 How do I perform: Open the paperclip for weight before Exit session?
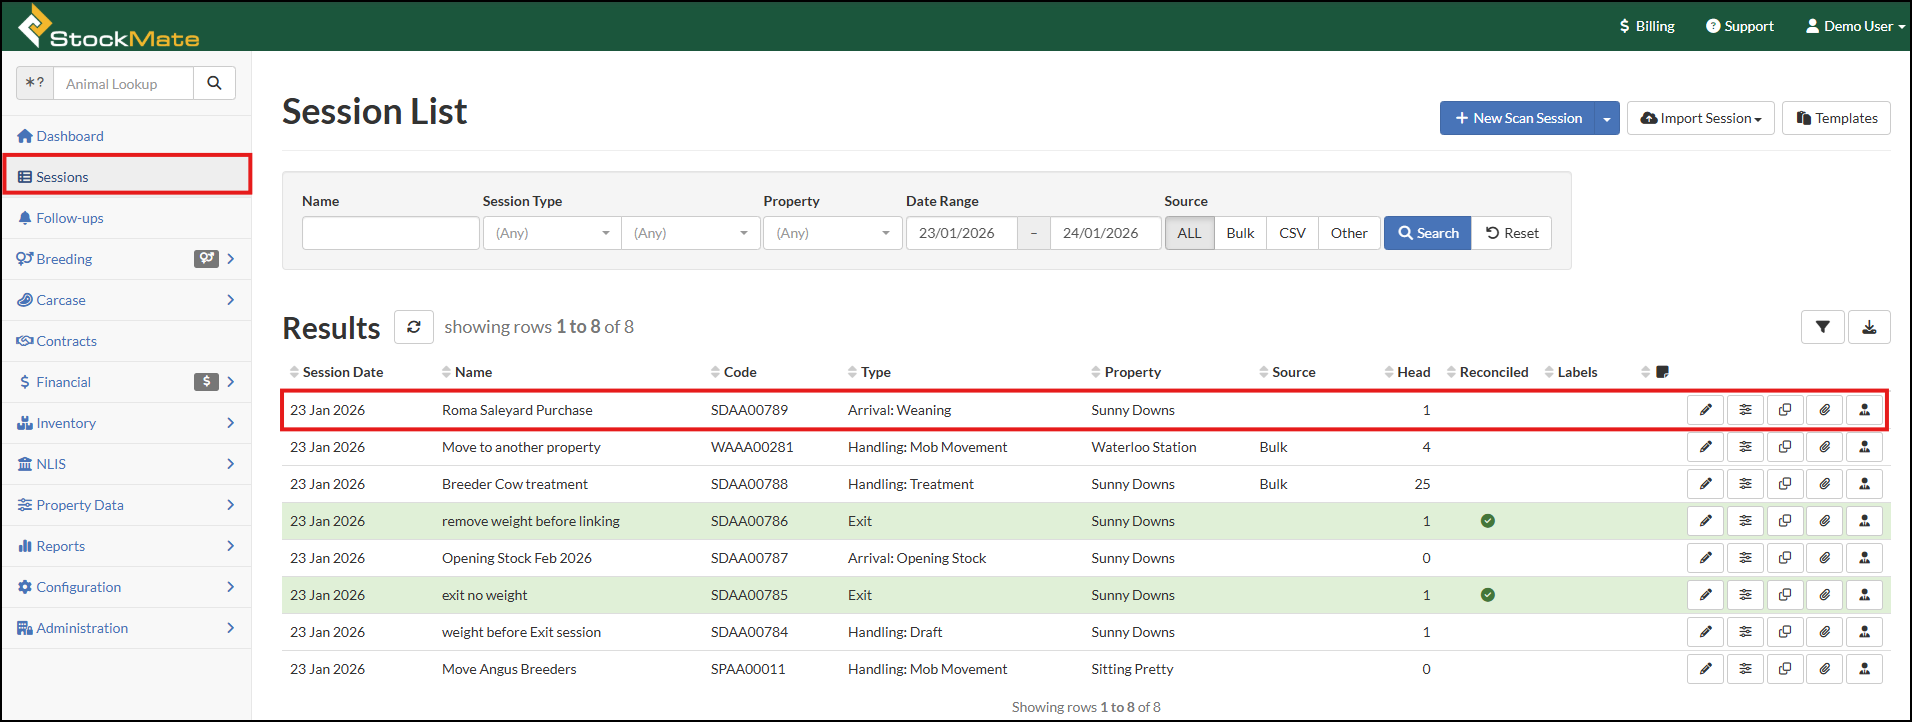pyautogui.click(x=1825, y=632)
